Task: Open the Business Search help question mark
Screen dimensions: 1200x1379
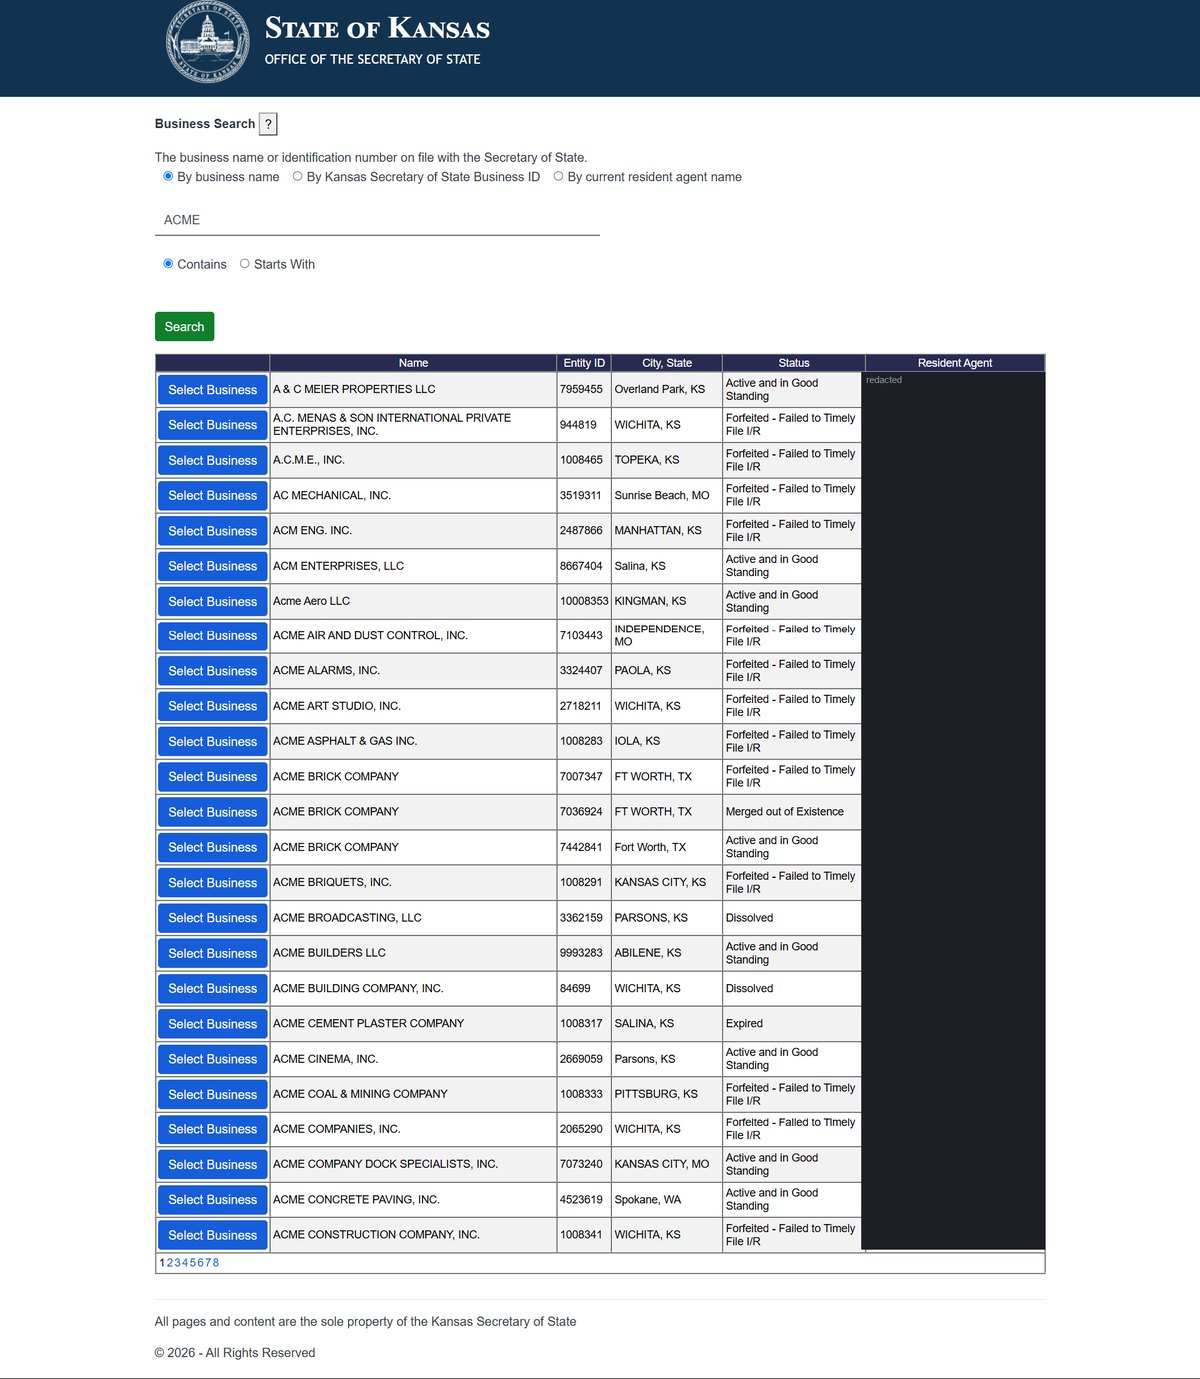Action: tap(268, 124)
